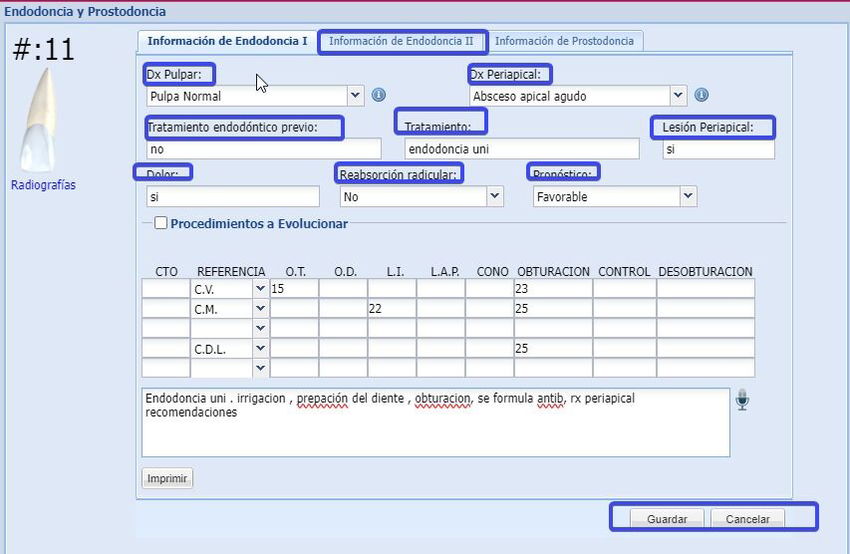Screen dimensions: 850x554
Task: Open the Radiografías link
Action: coord(43,185)
